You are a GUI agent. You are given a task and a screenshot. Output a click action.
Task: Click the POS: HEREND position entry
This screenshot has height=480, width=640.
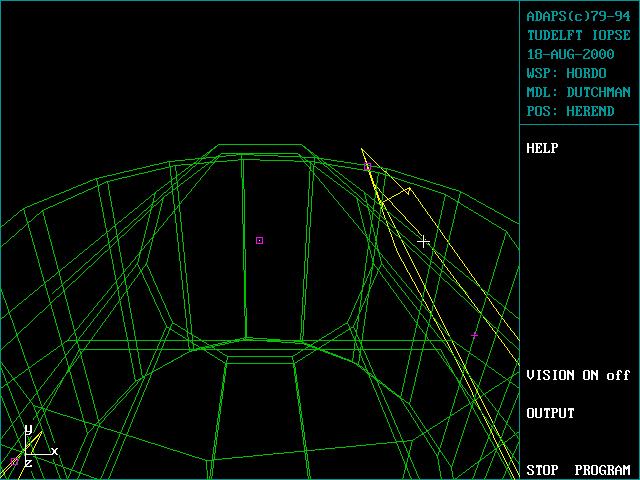click(570, 111)
